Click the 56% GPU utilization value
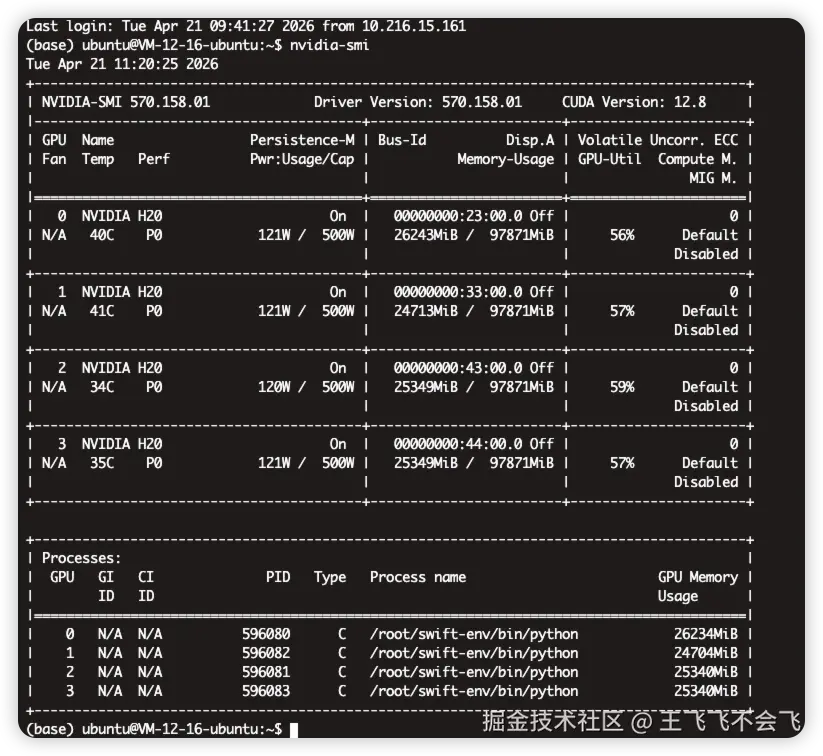This screenshot has width=823, height=756. [622, 235]
